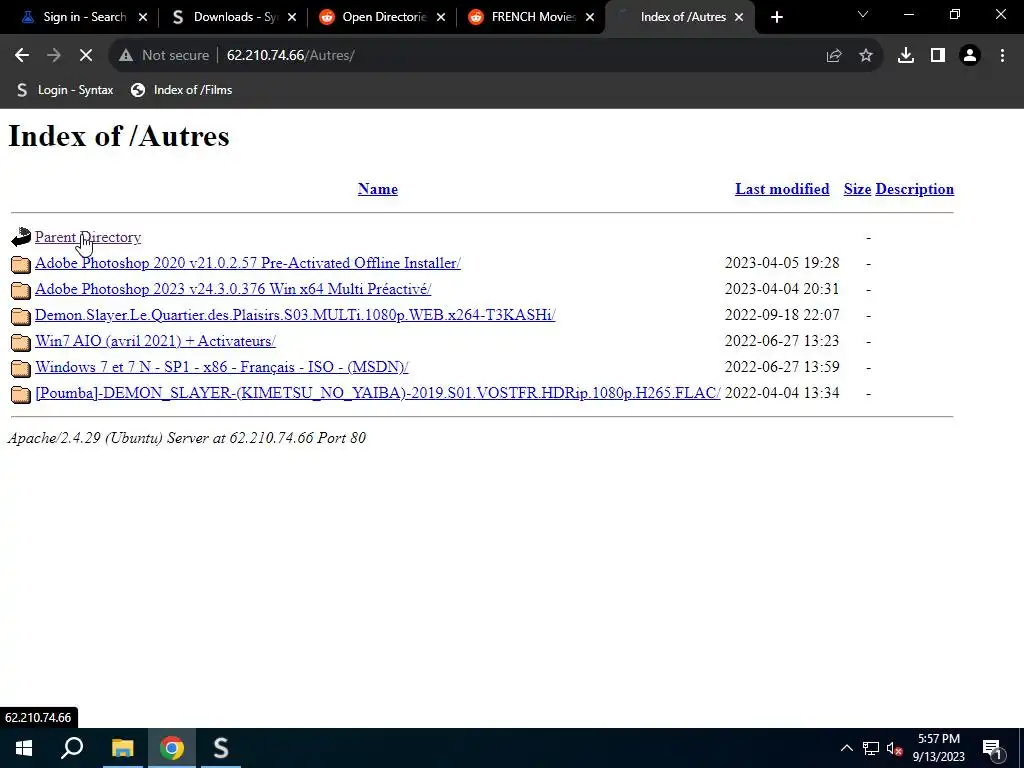
Task: Open Adobe Photoshop 2023 folder link
Action: click(x=233, y=289)
